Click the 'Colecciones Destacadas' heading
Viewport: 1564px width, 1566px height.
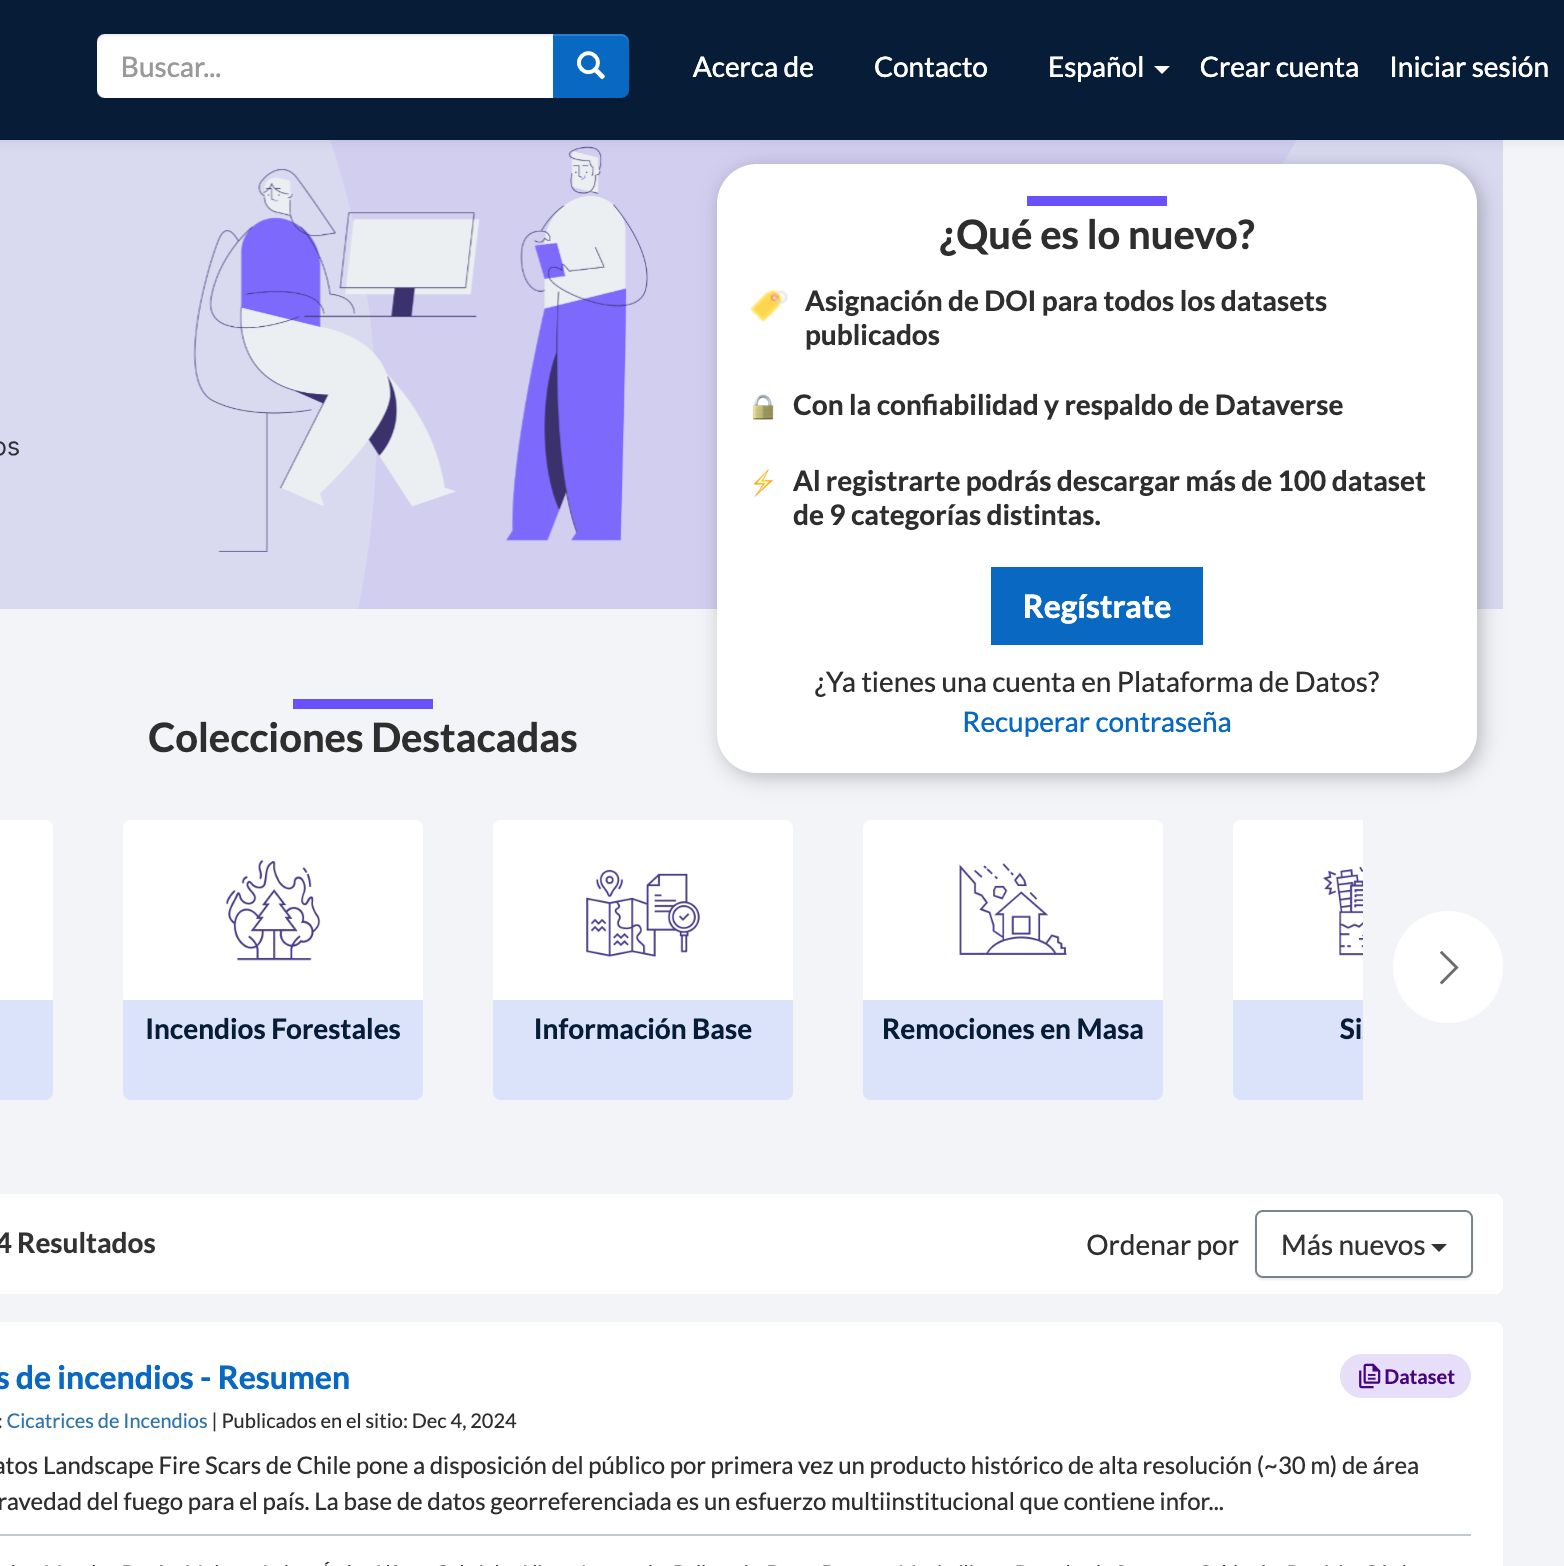pos(363,738)
